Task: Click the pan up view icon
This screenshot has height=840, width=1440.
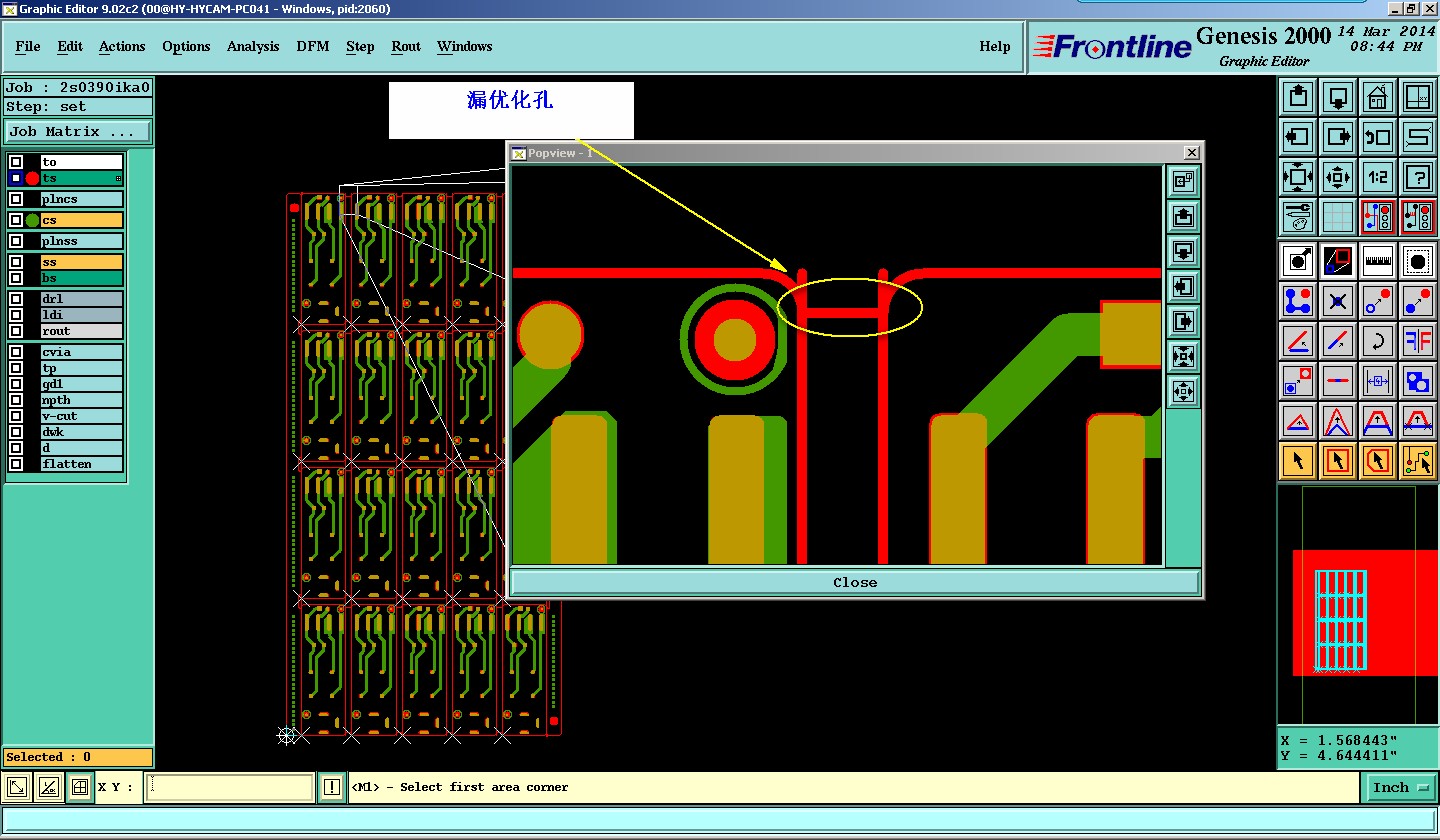Action: 1298,97
